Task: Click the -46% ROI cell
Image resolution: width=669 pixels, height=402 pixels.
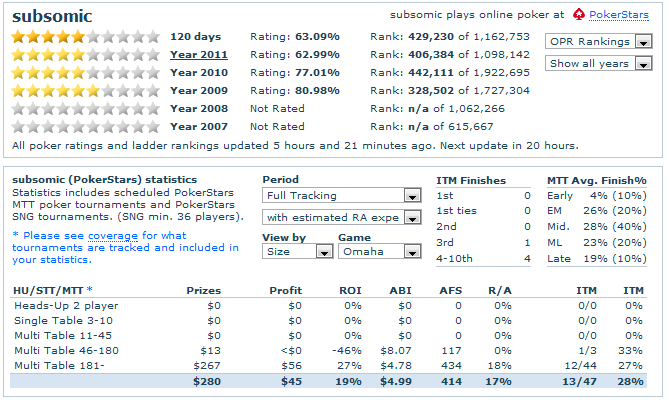Action: point(347,351)
